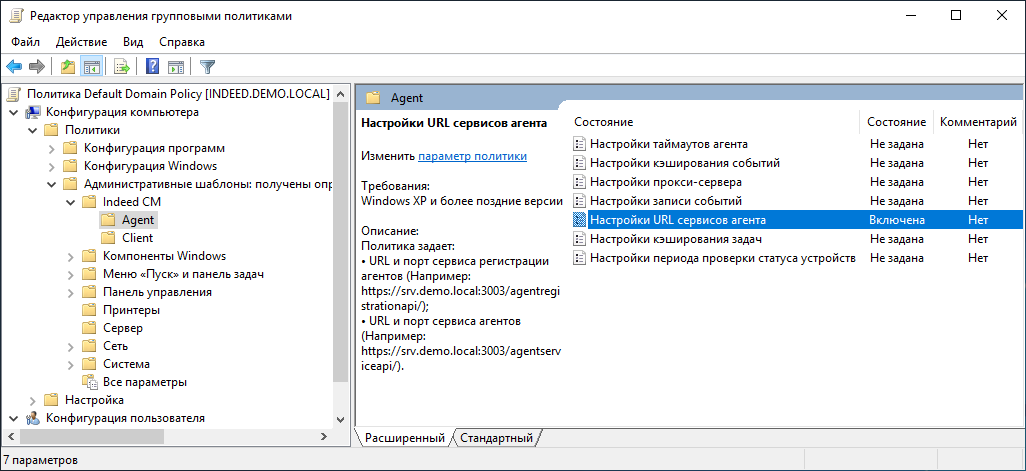Screen dimensions: 1026x471
Task: Open Help via the question mark icon
Action: pos(153,67)
